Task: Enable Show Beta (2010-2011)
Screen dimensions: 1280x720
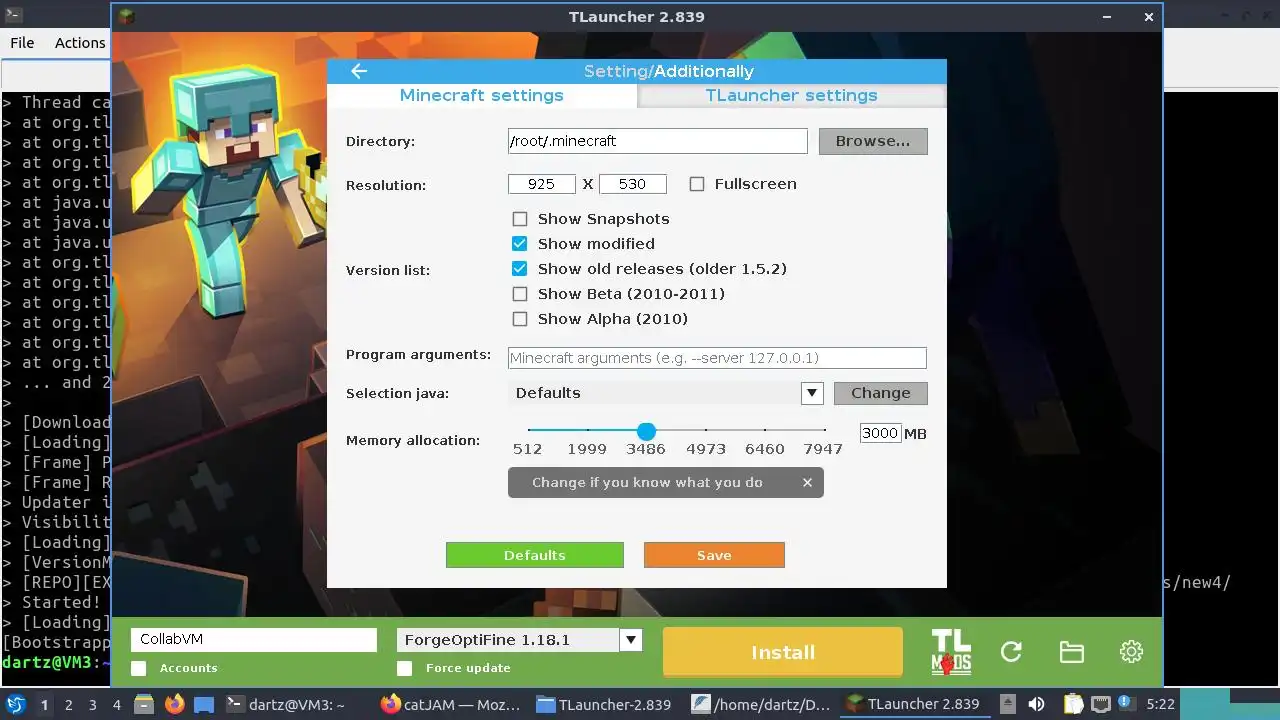Action: click(520, 294)
